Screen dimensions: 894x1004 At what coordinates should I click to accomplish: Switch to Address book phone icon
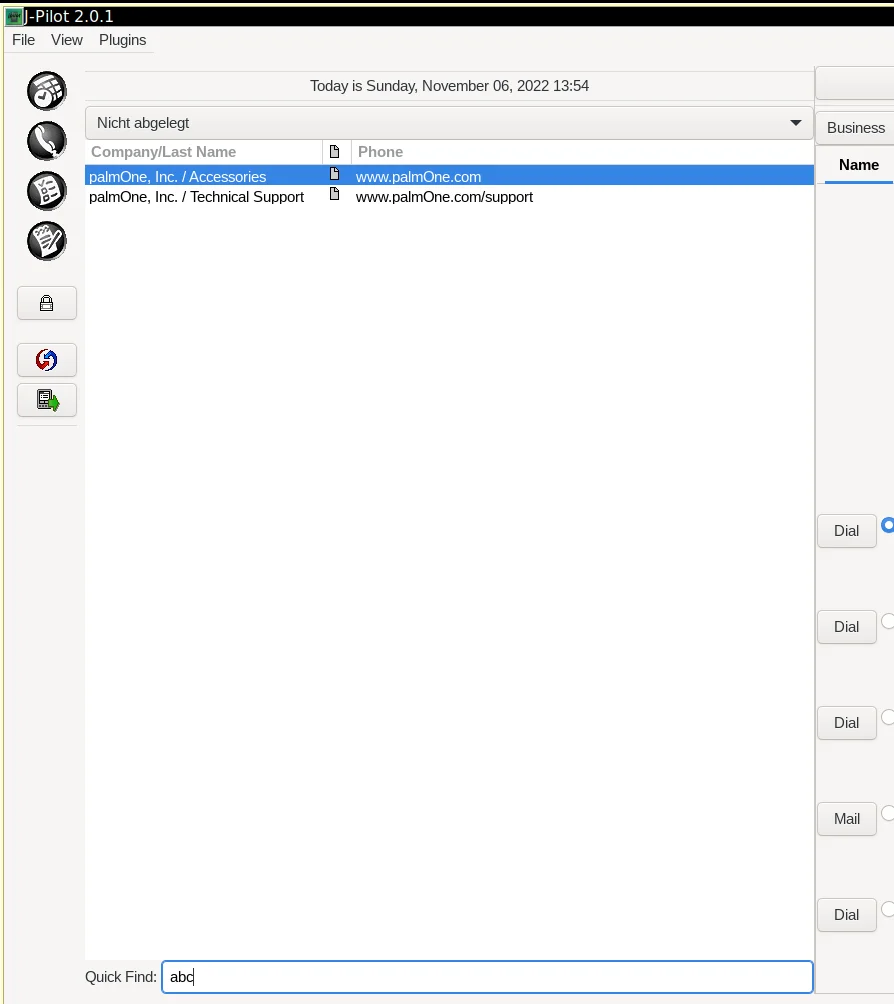(x=47, y=141)
